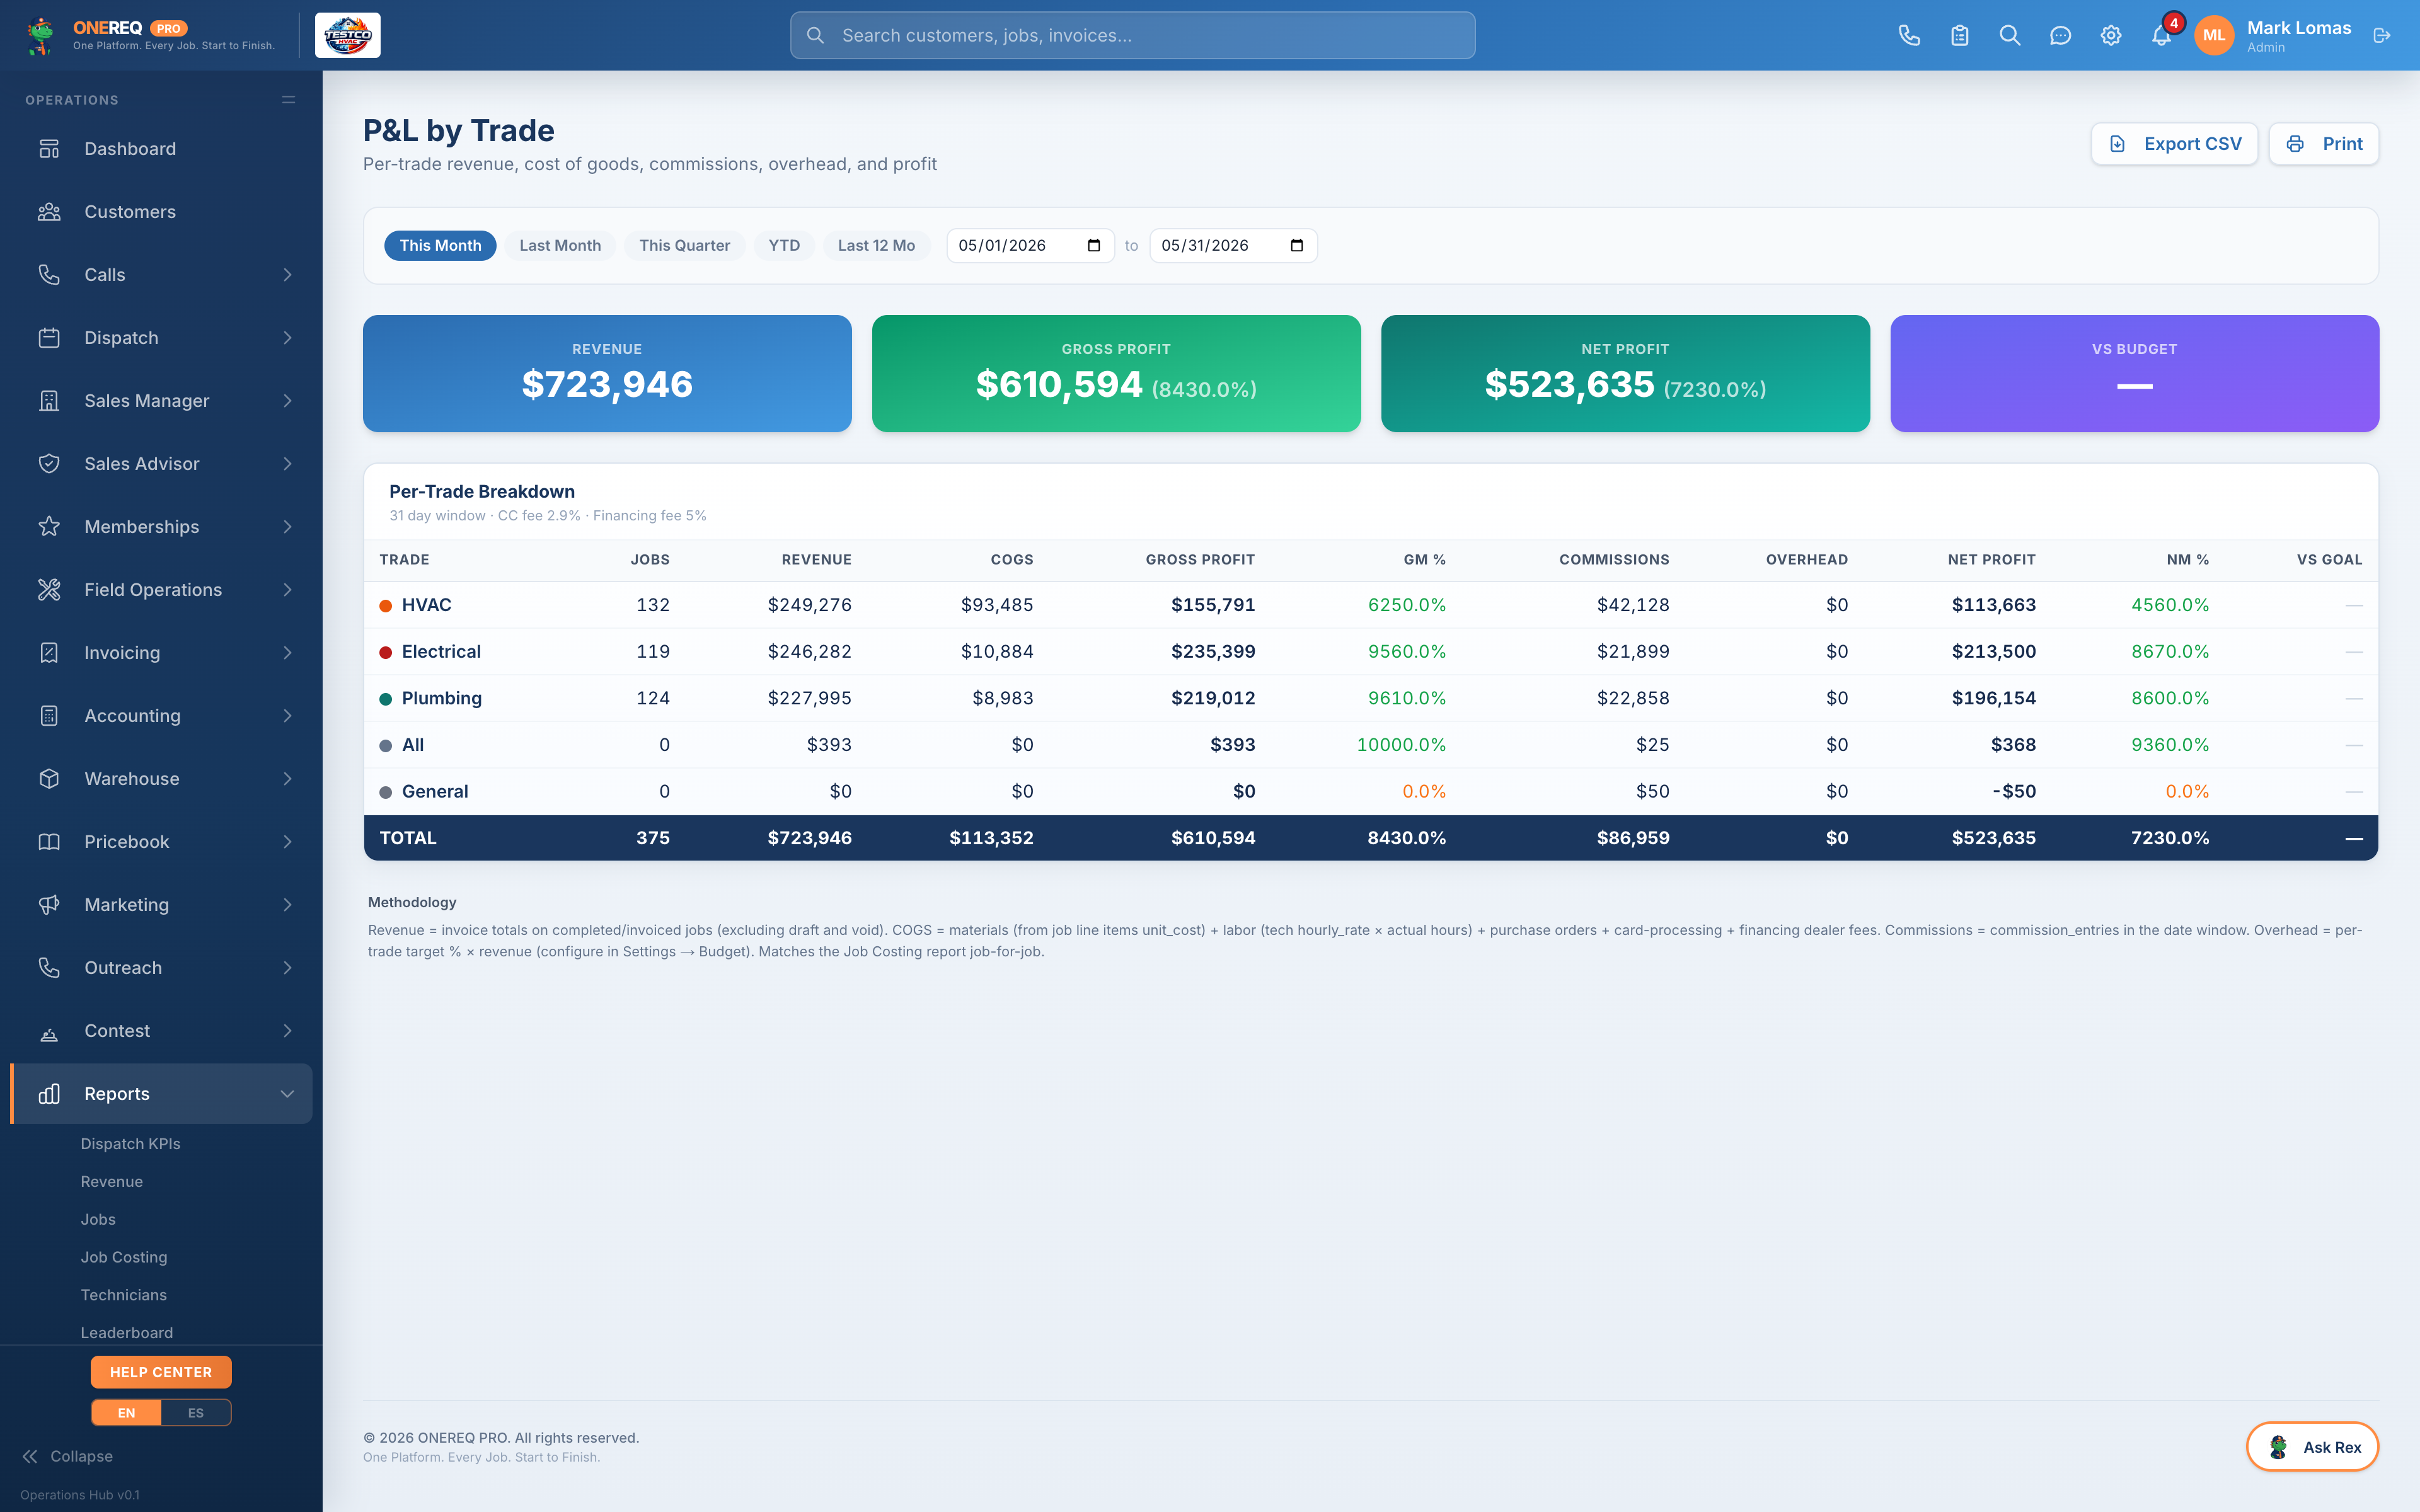
Task: Click the Marketing megaphone icon
Action: coord(49,905)
